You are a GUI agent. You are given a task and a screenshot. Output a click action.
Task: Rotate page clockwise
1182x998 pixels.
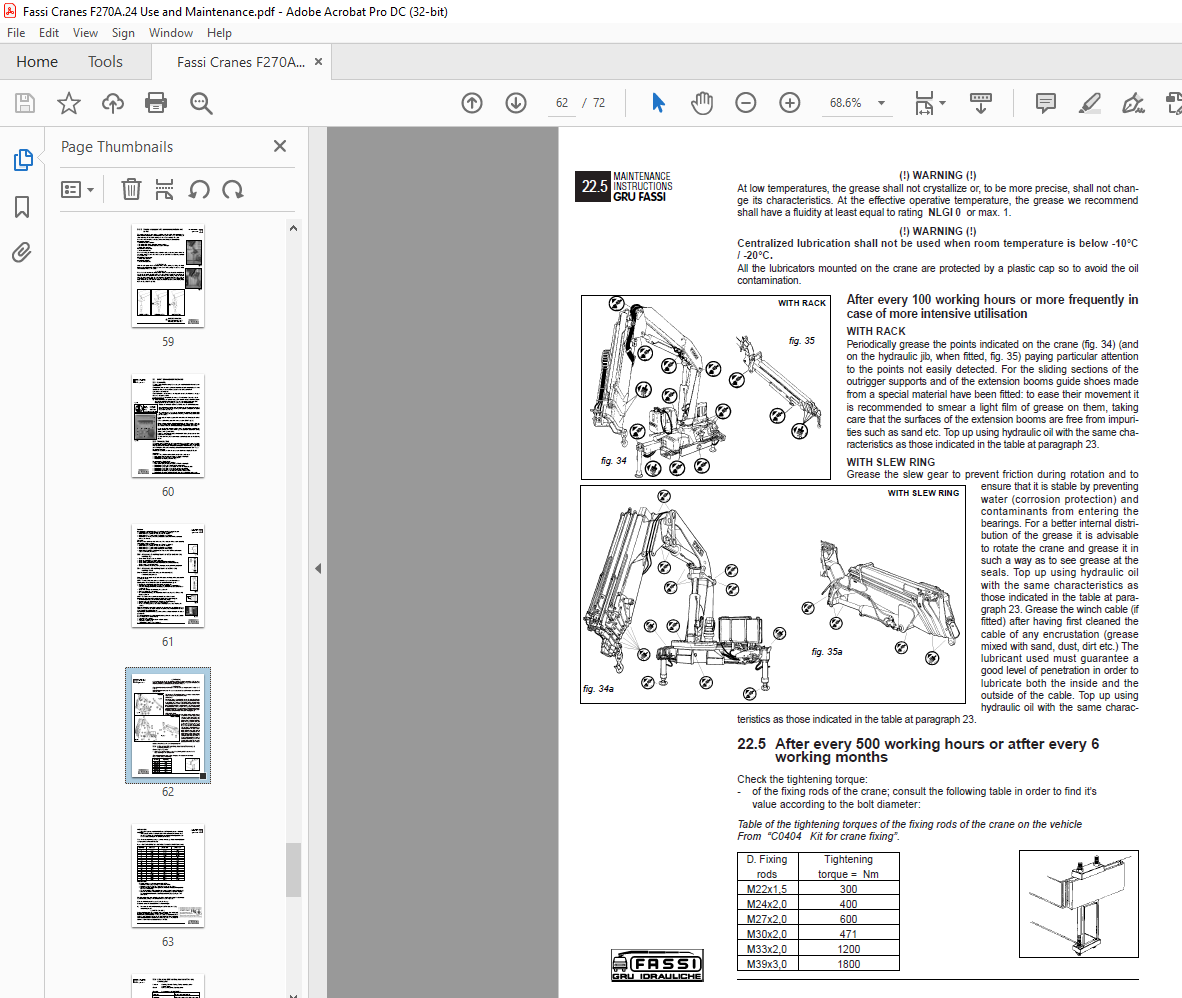point(233,189)
